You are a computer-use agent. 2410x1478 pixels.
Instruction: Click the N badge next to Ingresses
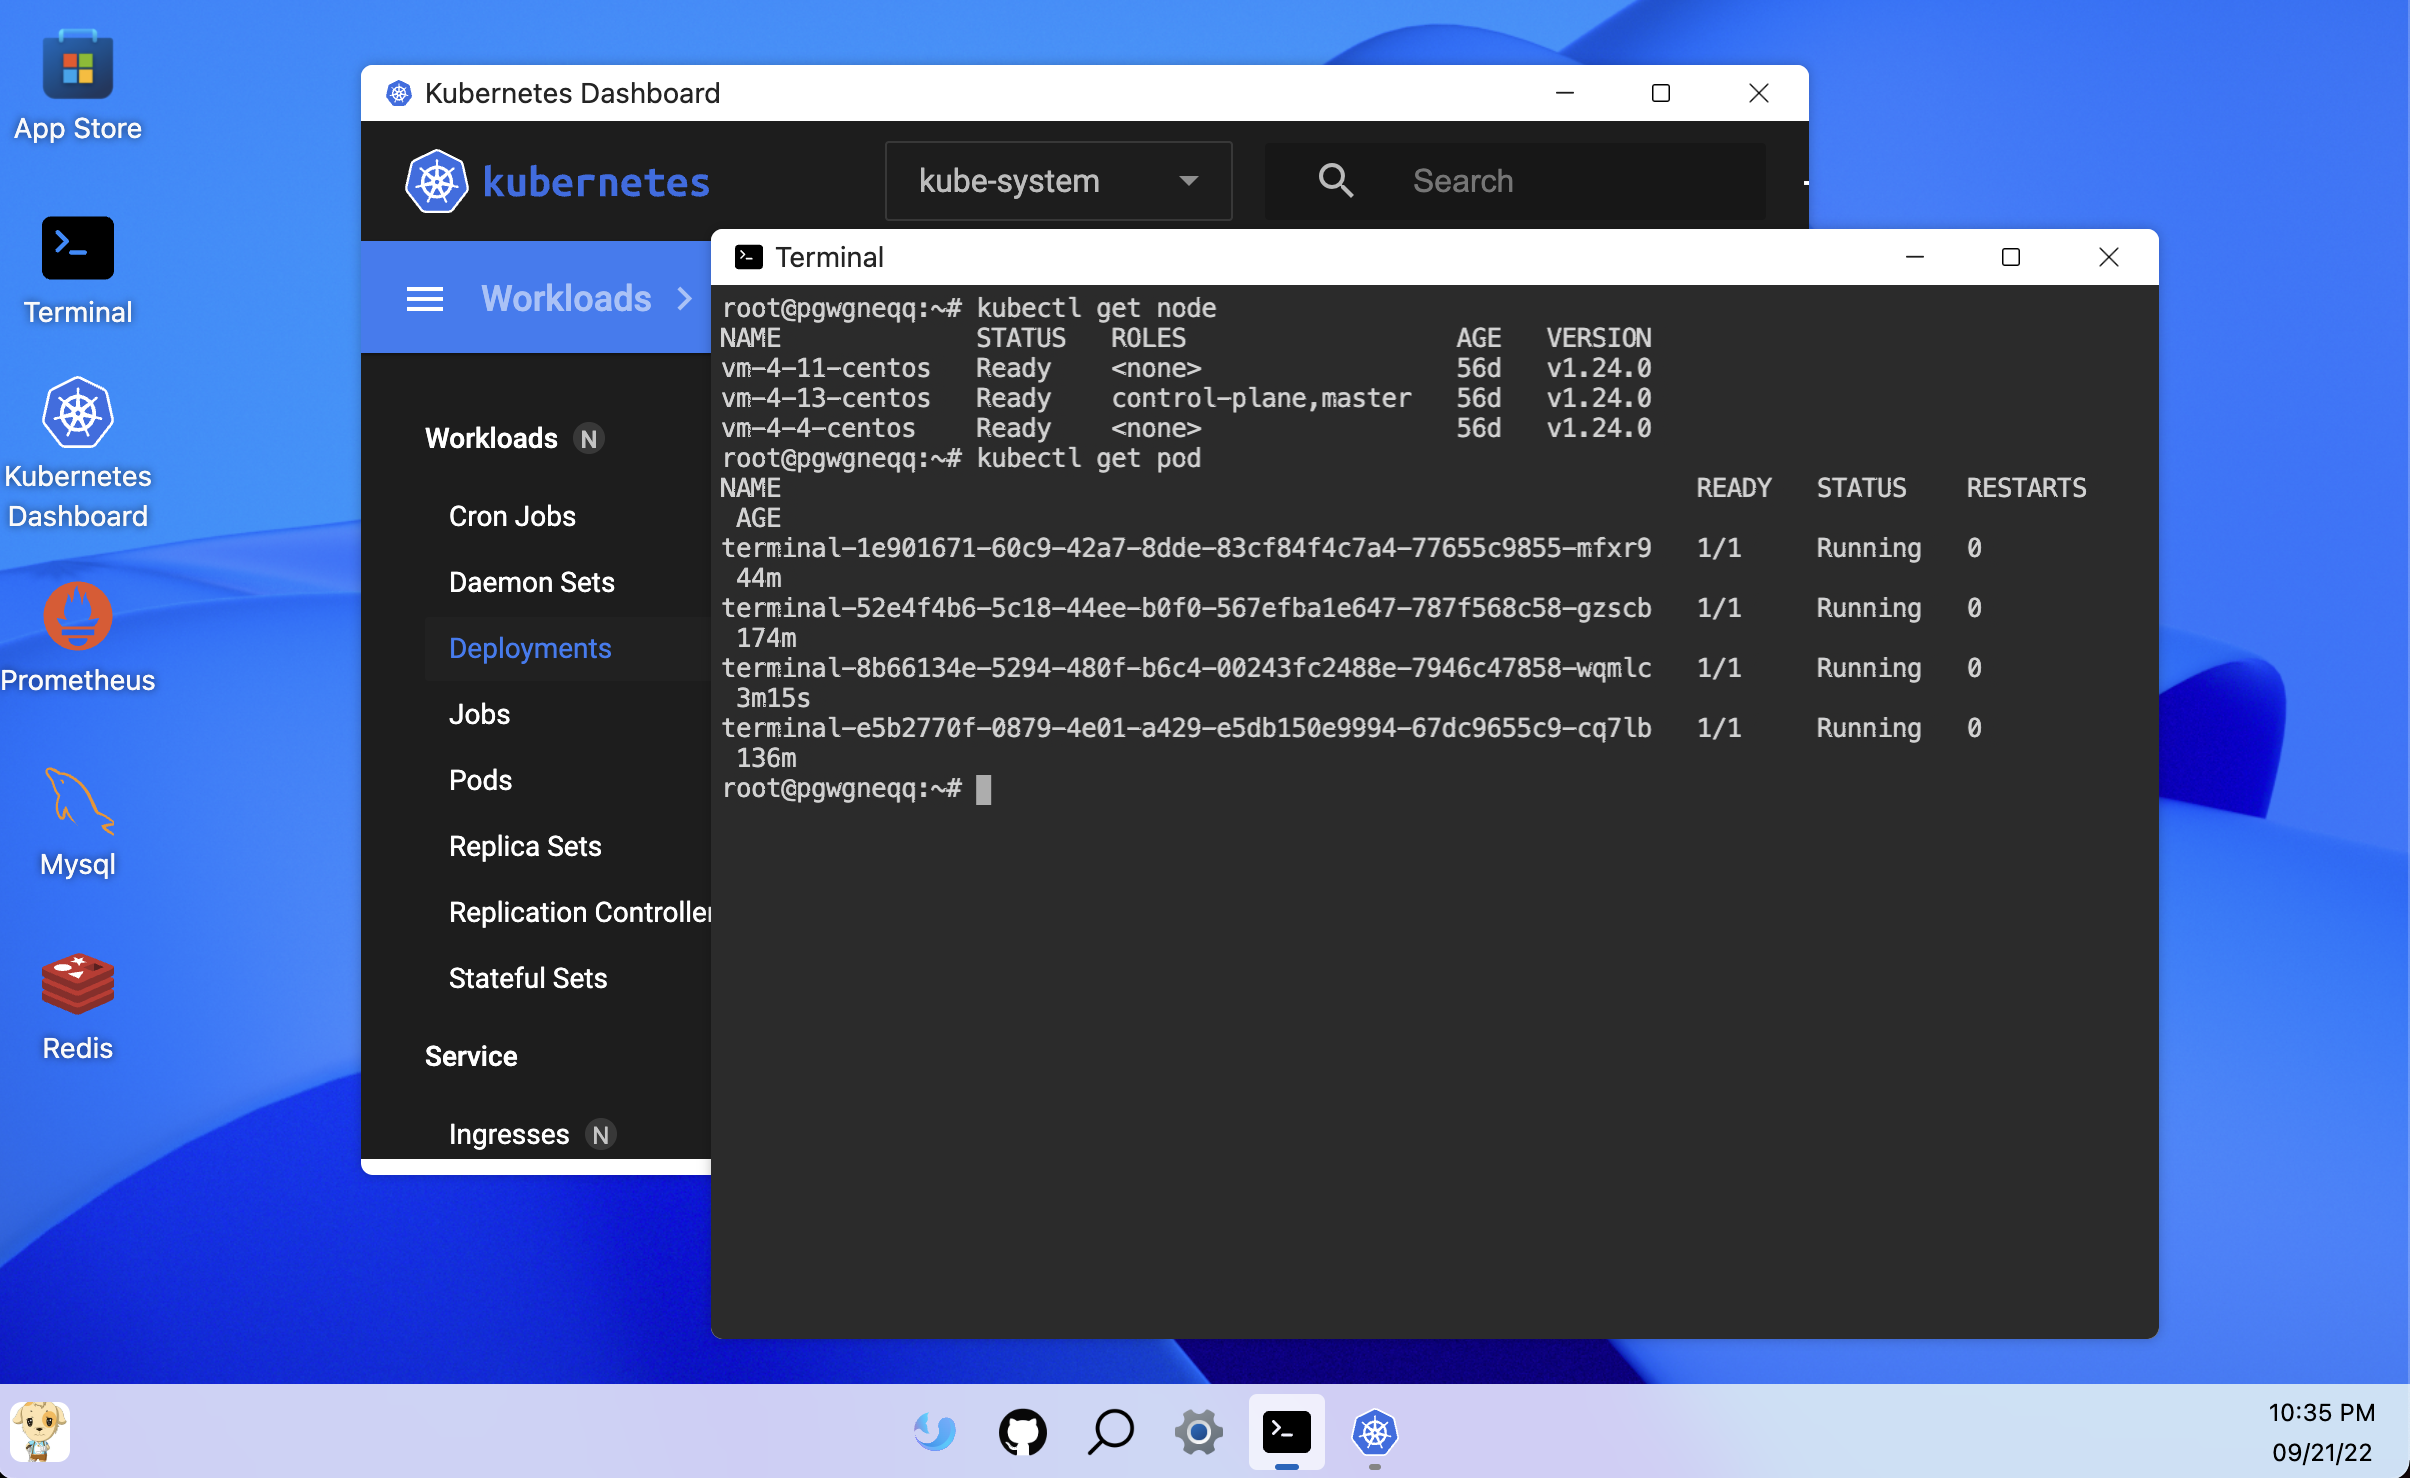(600, 1134)
